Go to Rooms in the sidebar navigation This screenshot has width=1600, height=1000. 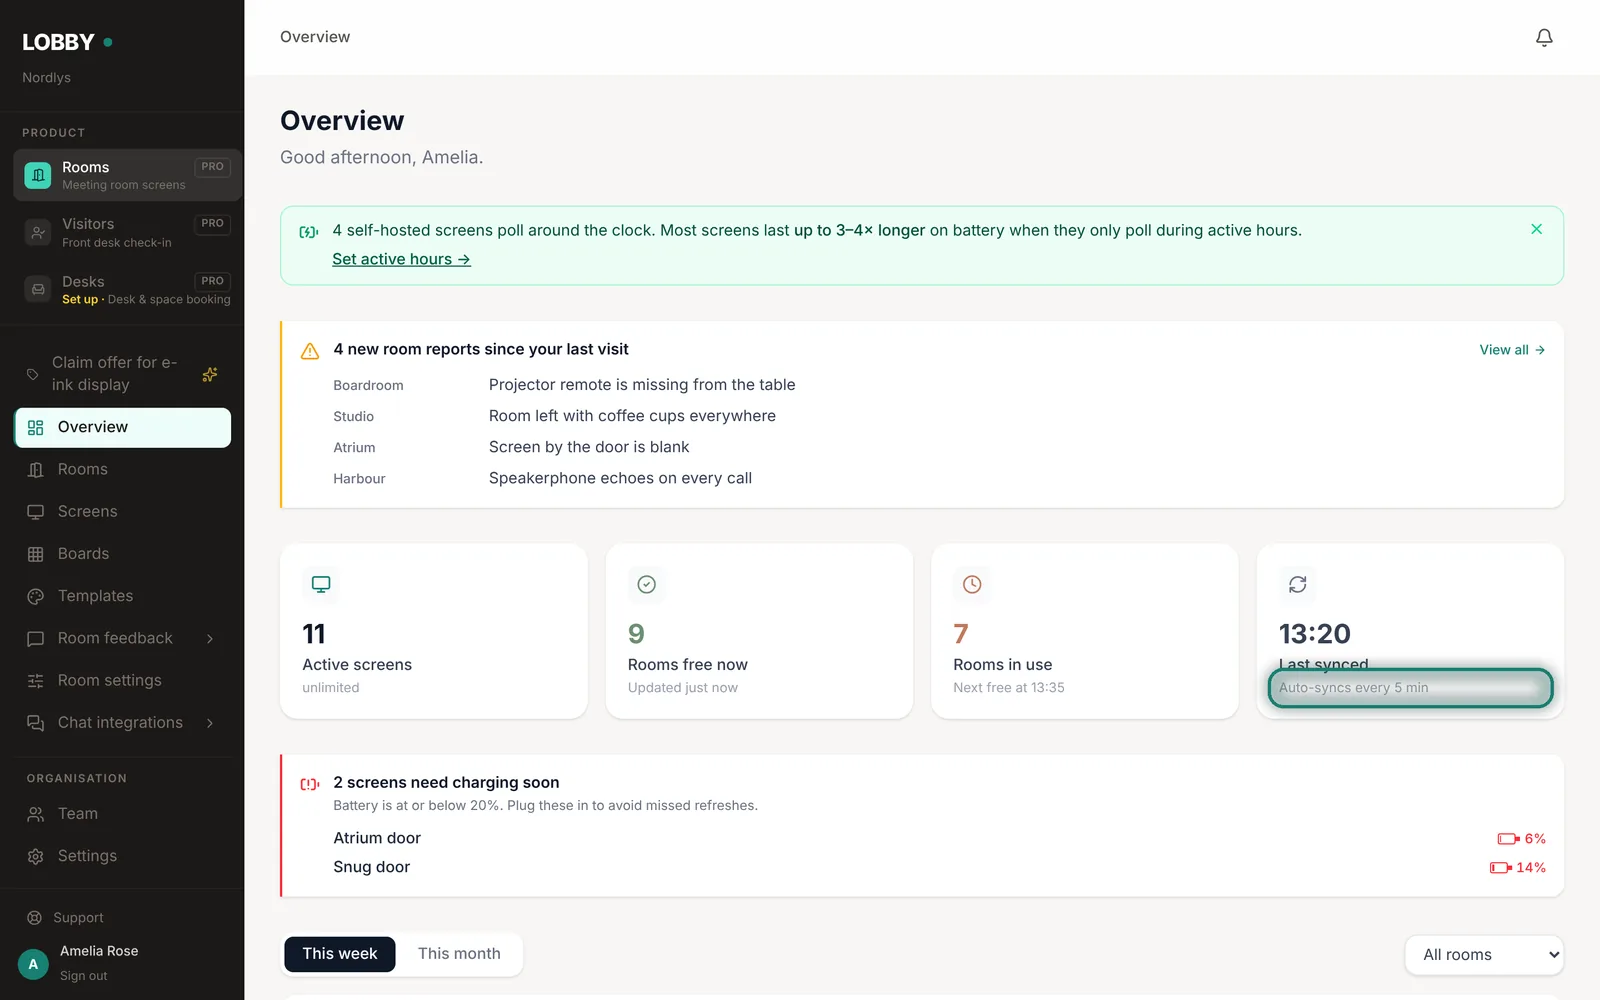pyautogui.click(x=122, y=469)
